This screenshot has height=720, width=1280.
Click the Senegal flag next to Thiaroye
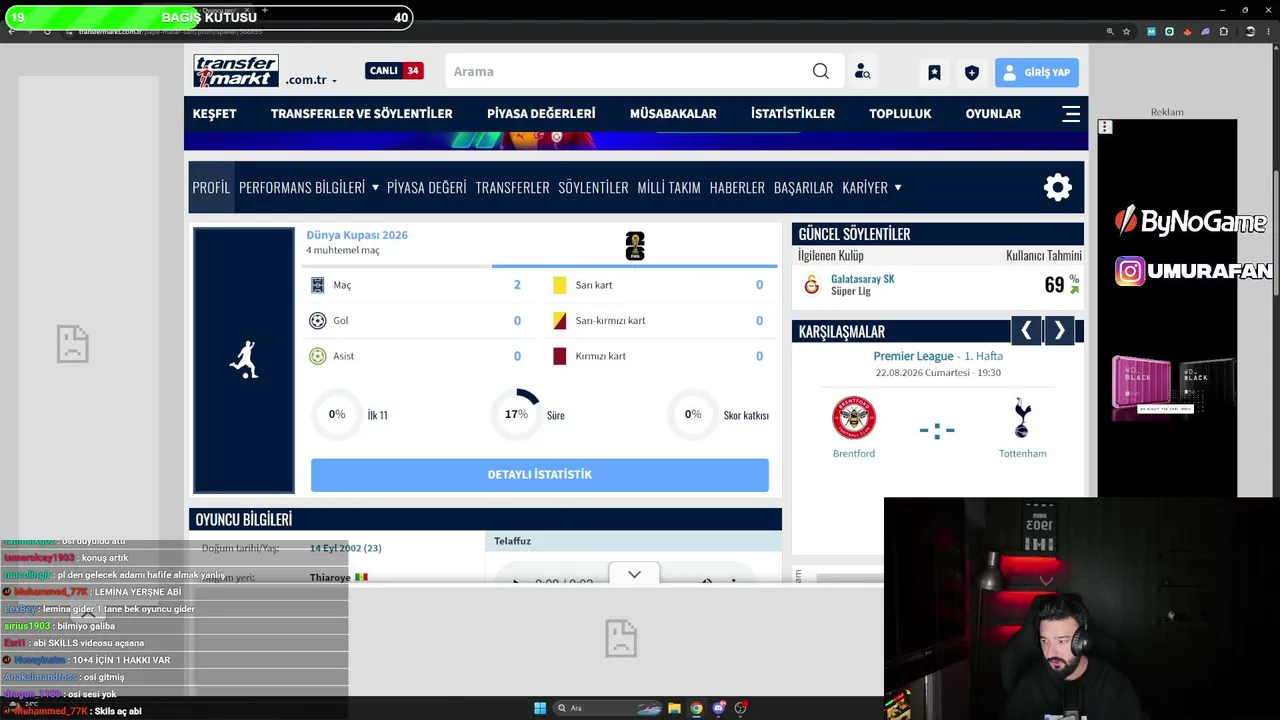[x=361, y=577]
